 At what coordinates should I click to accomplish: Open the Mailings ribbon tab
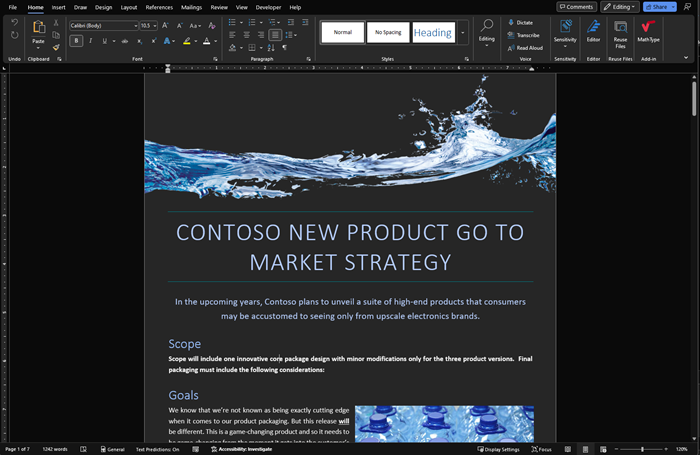click(x=191, y=7)
